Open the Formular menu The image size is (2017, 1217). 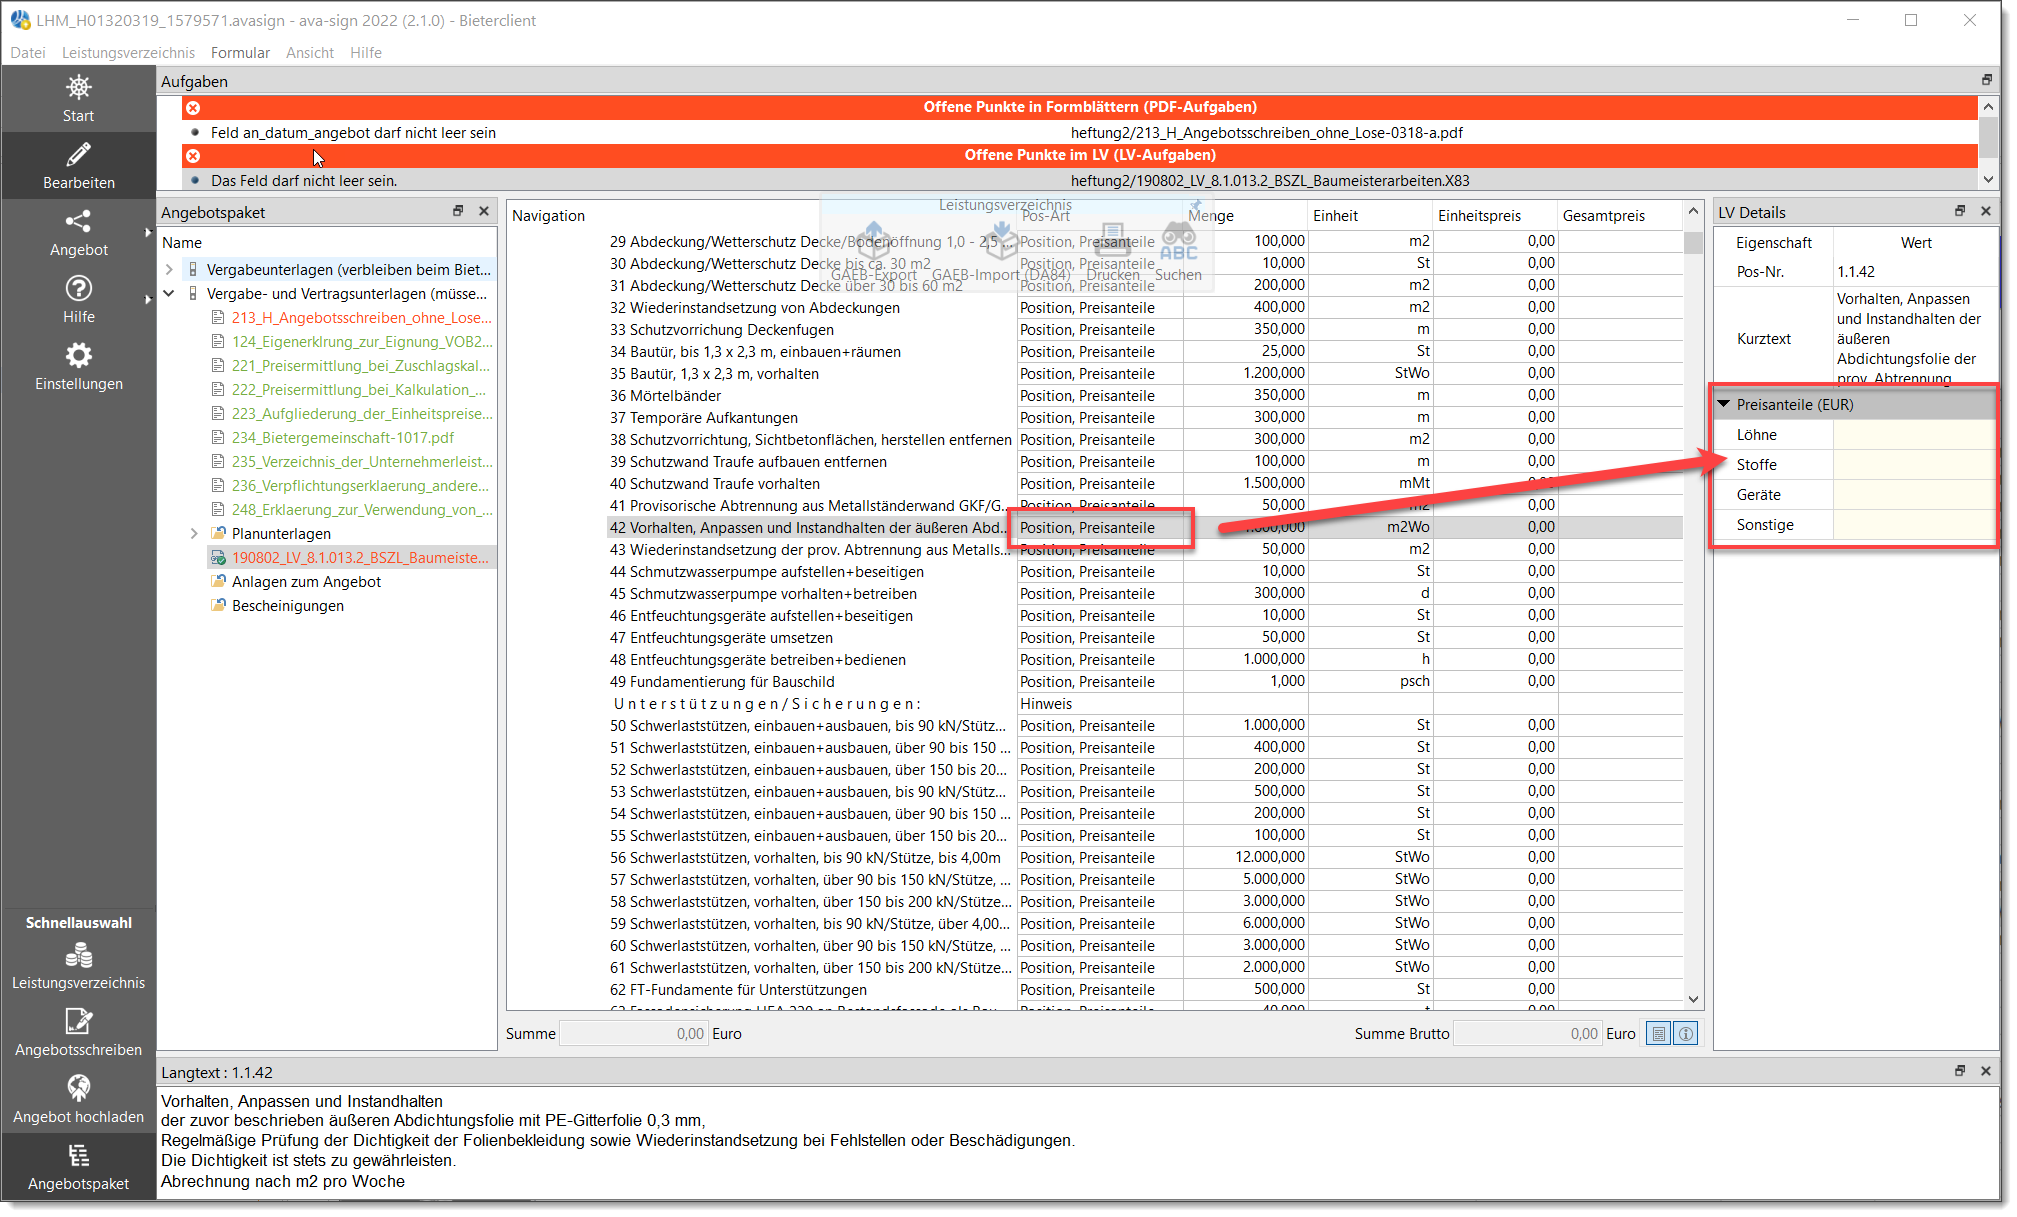tap(240, 53)
